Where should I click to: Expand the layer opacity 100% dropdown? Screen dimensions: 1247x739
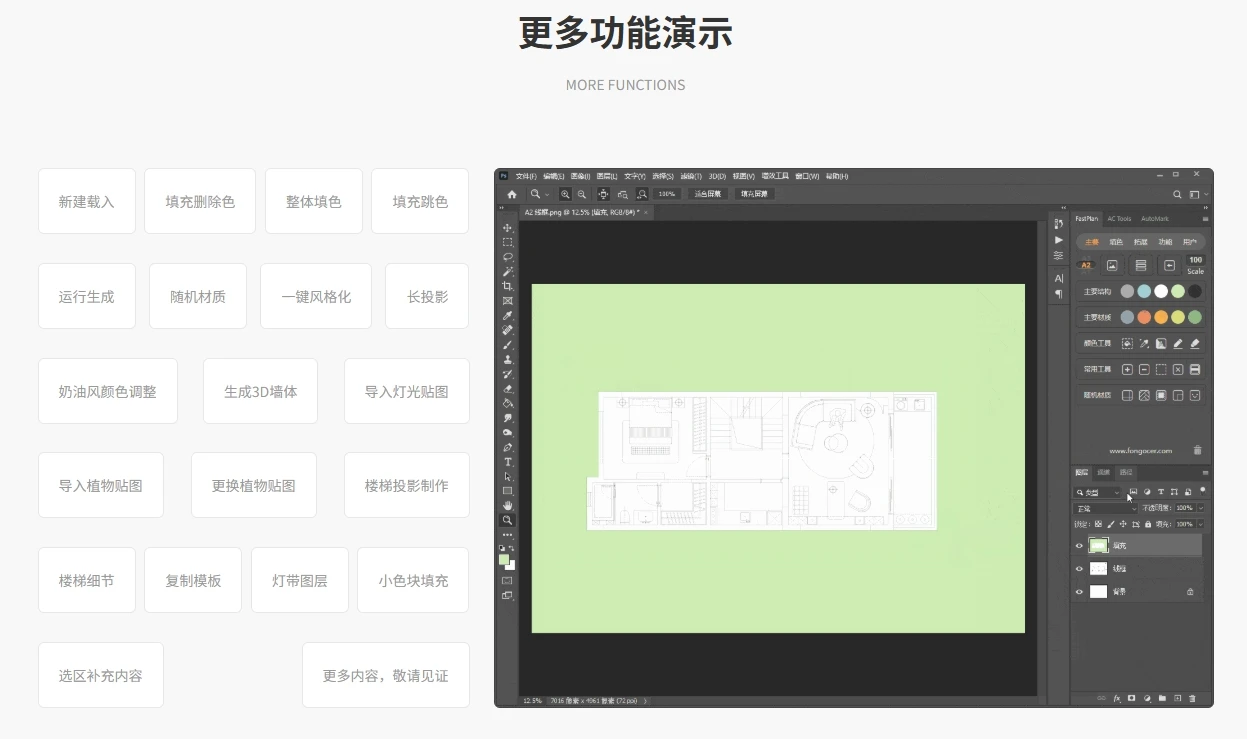point(1201,508)
